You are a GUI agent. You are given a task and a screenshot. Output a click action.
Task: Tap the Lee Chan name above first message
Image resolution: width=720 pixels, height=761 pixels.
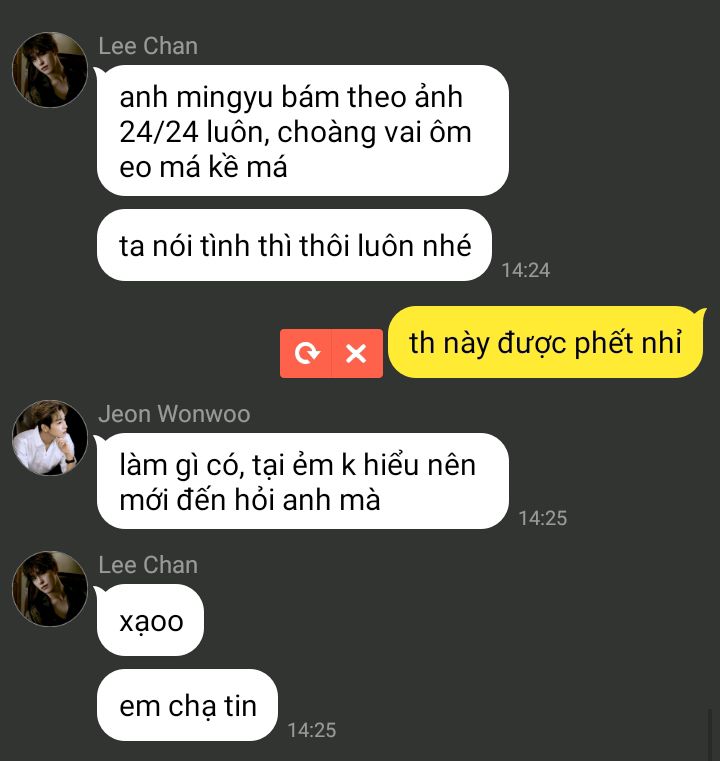point(148,46)
